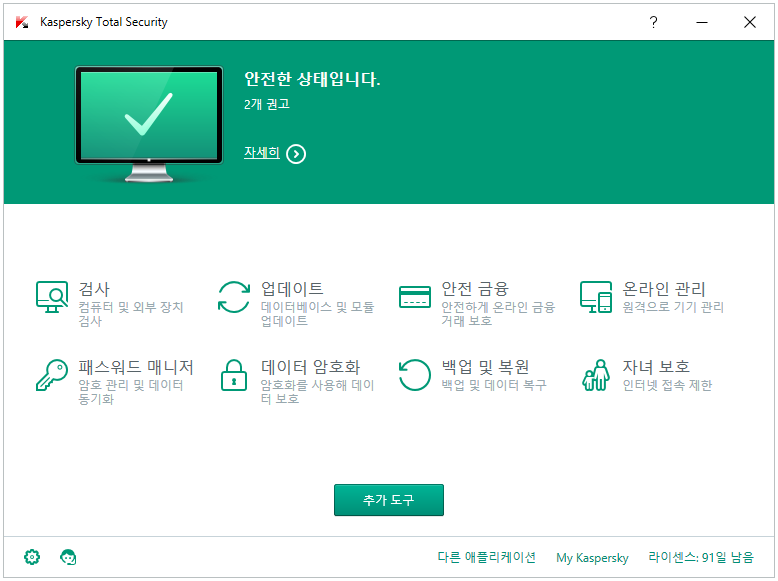Click the 검사 heading text

tap(94, 289)
